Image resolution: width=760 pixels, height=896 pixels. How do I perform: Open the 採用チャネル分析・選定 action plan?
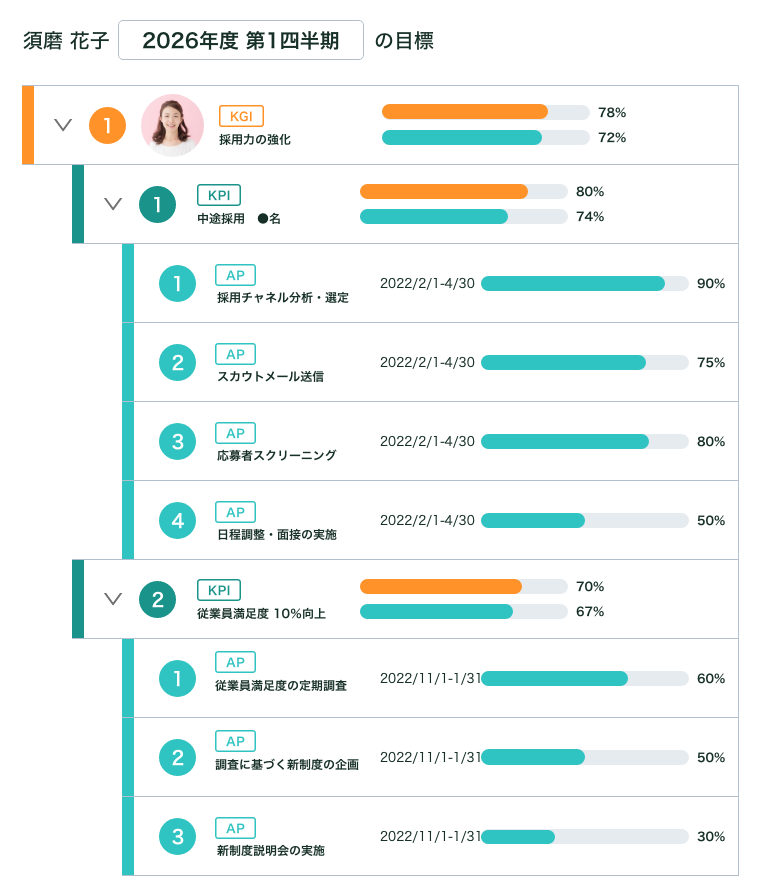point(282,298)
